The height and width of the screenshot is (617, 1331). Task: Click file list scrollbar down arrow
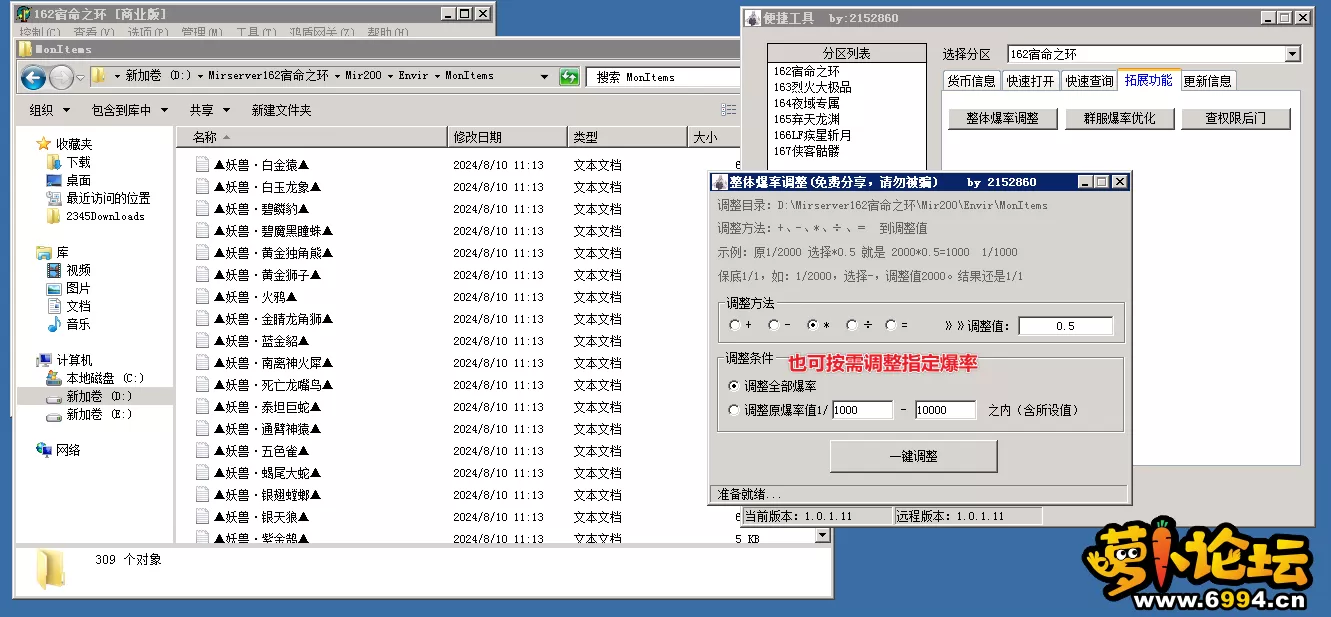point(823,536)
